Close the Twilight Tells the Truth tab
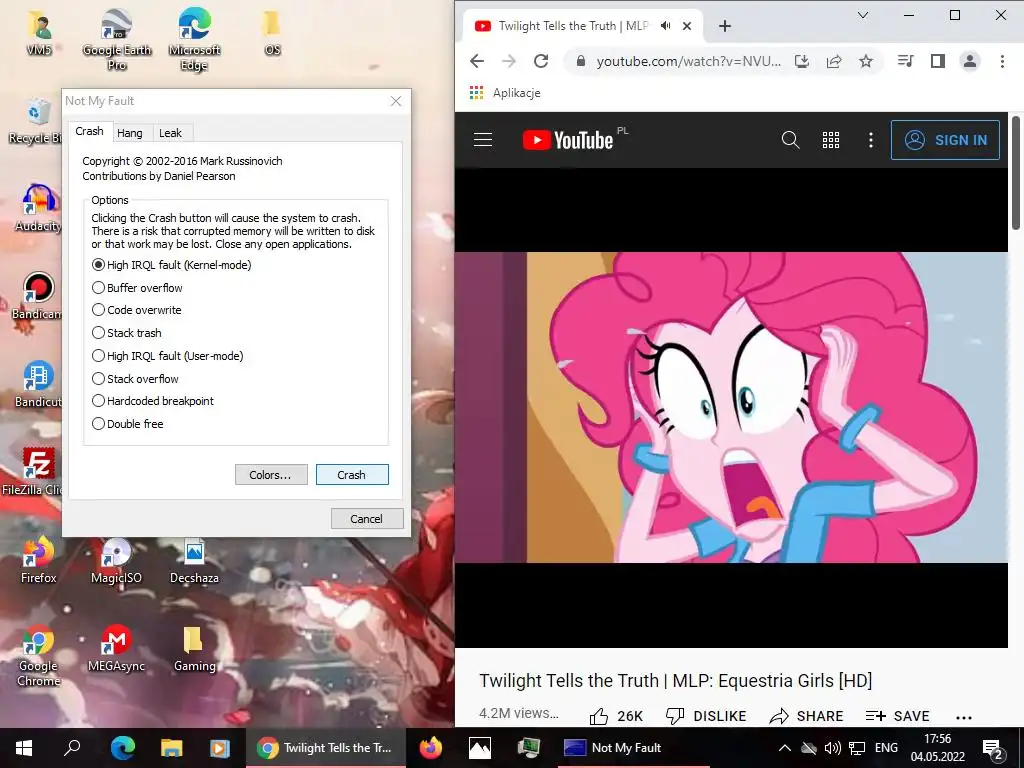Image resolution: width=1024 pixels, height=768 pixels. click(x=687, y=26)
